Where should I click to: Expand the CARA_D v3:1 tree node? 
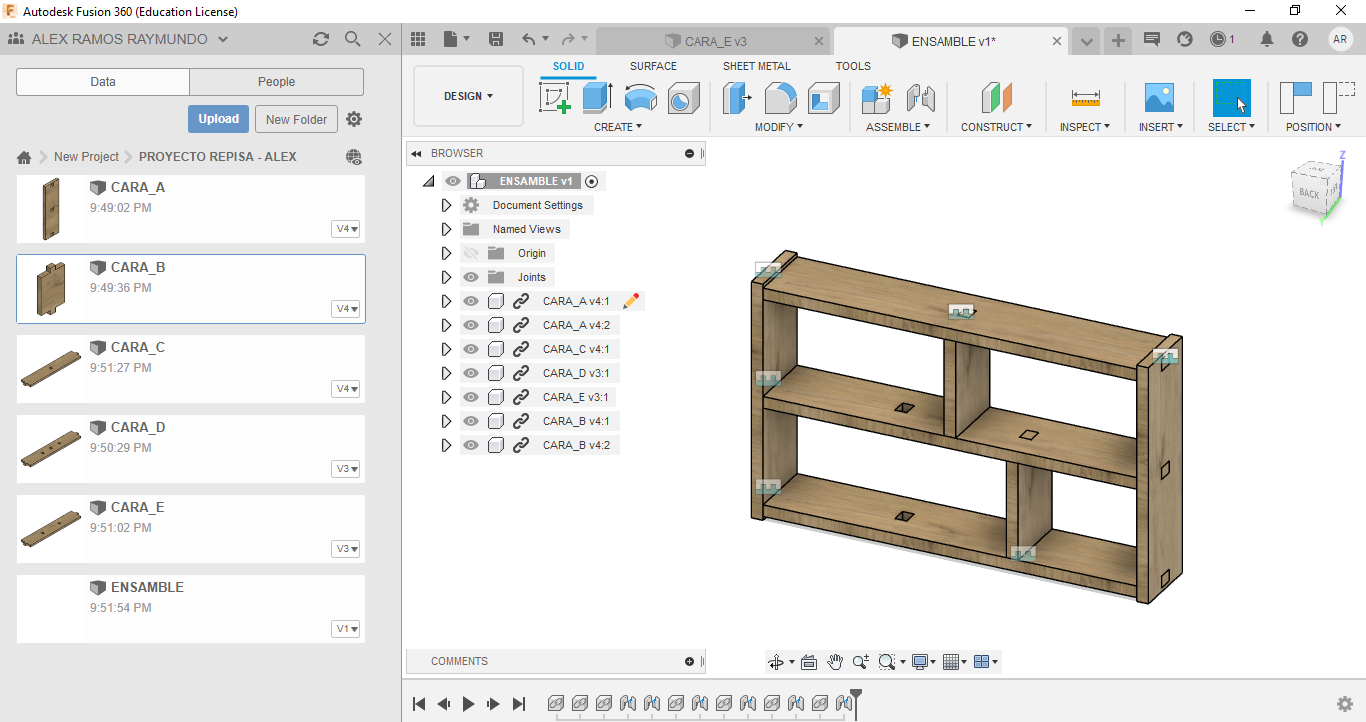point(446,373)
